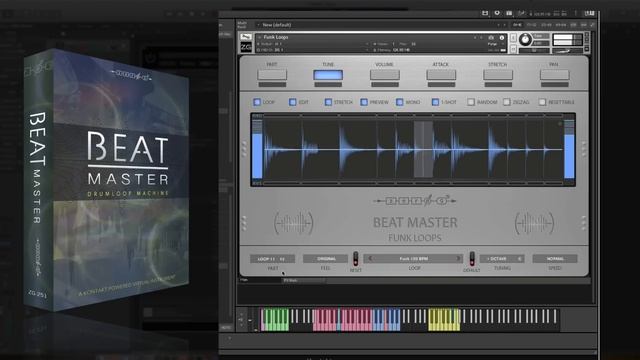Open Kontakt options gear icon
Screen dimensions: 640x360
(497, 13)
